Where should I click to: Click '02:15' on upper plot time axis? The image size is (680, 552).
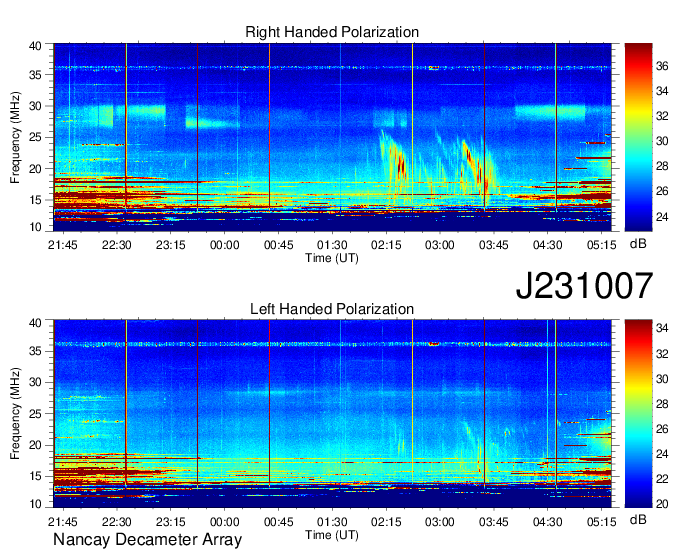tap(386, 245)
